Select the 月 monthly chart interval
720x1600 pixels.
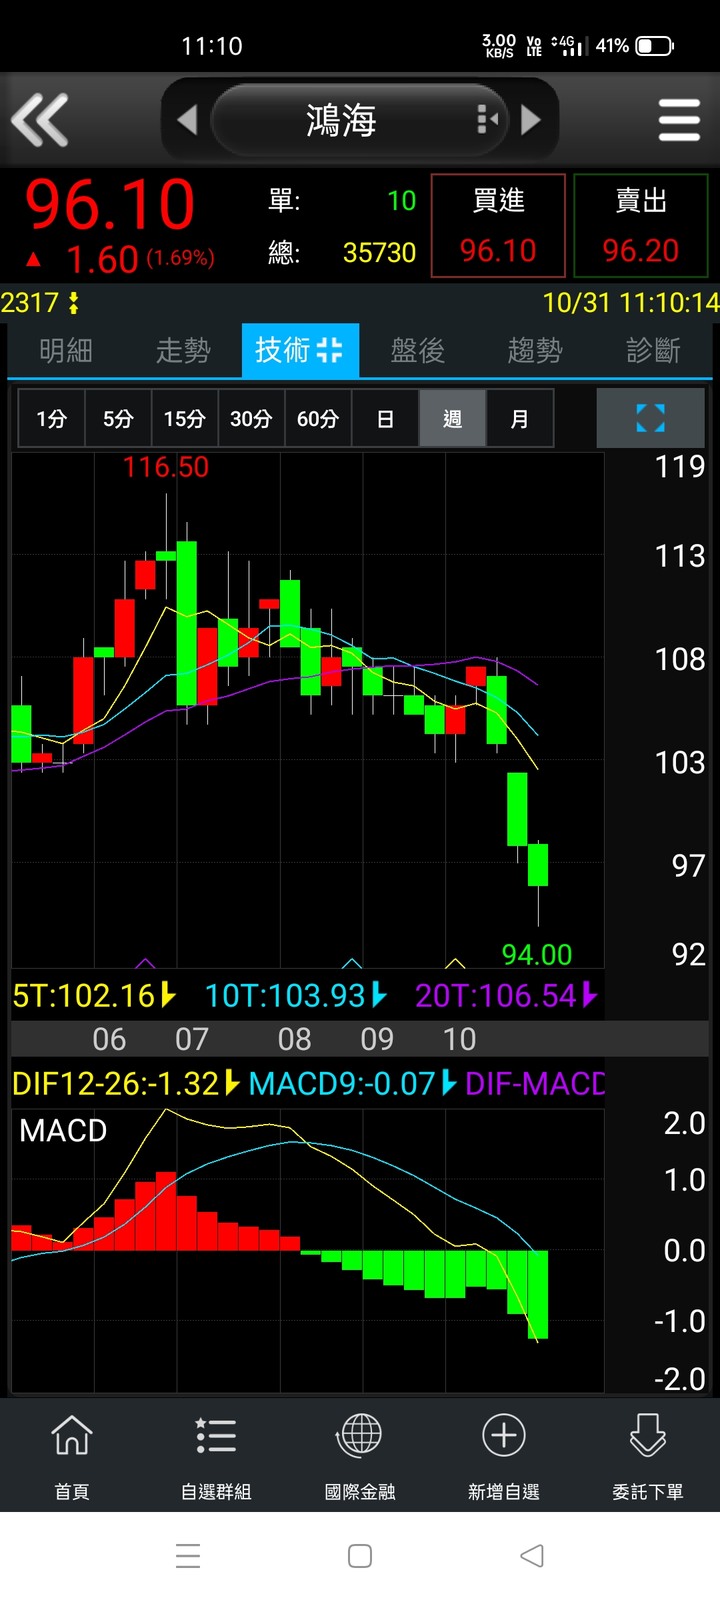click(519, 418)
